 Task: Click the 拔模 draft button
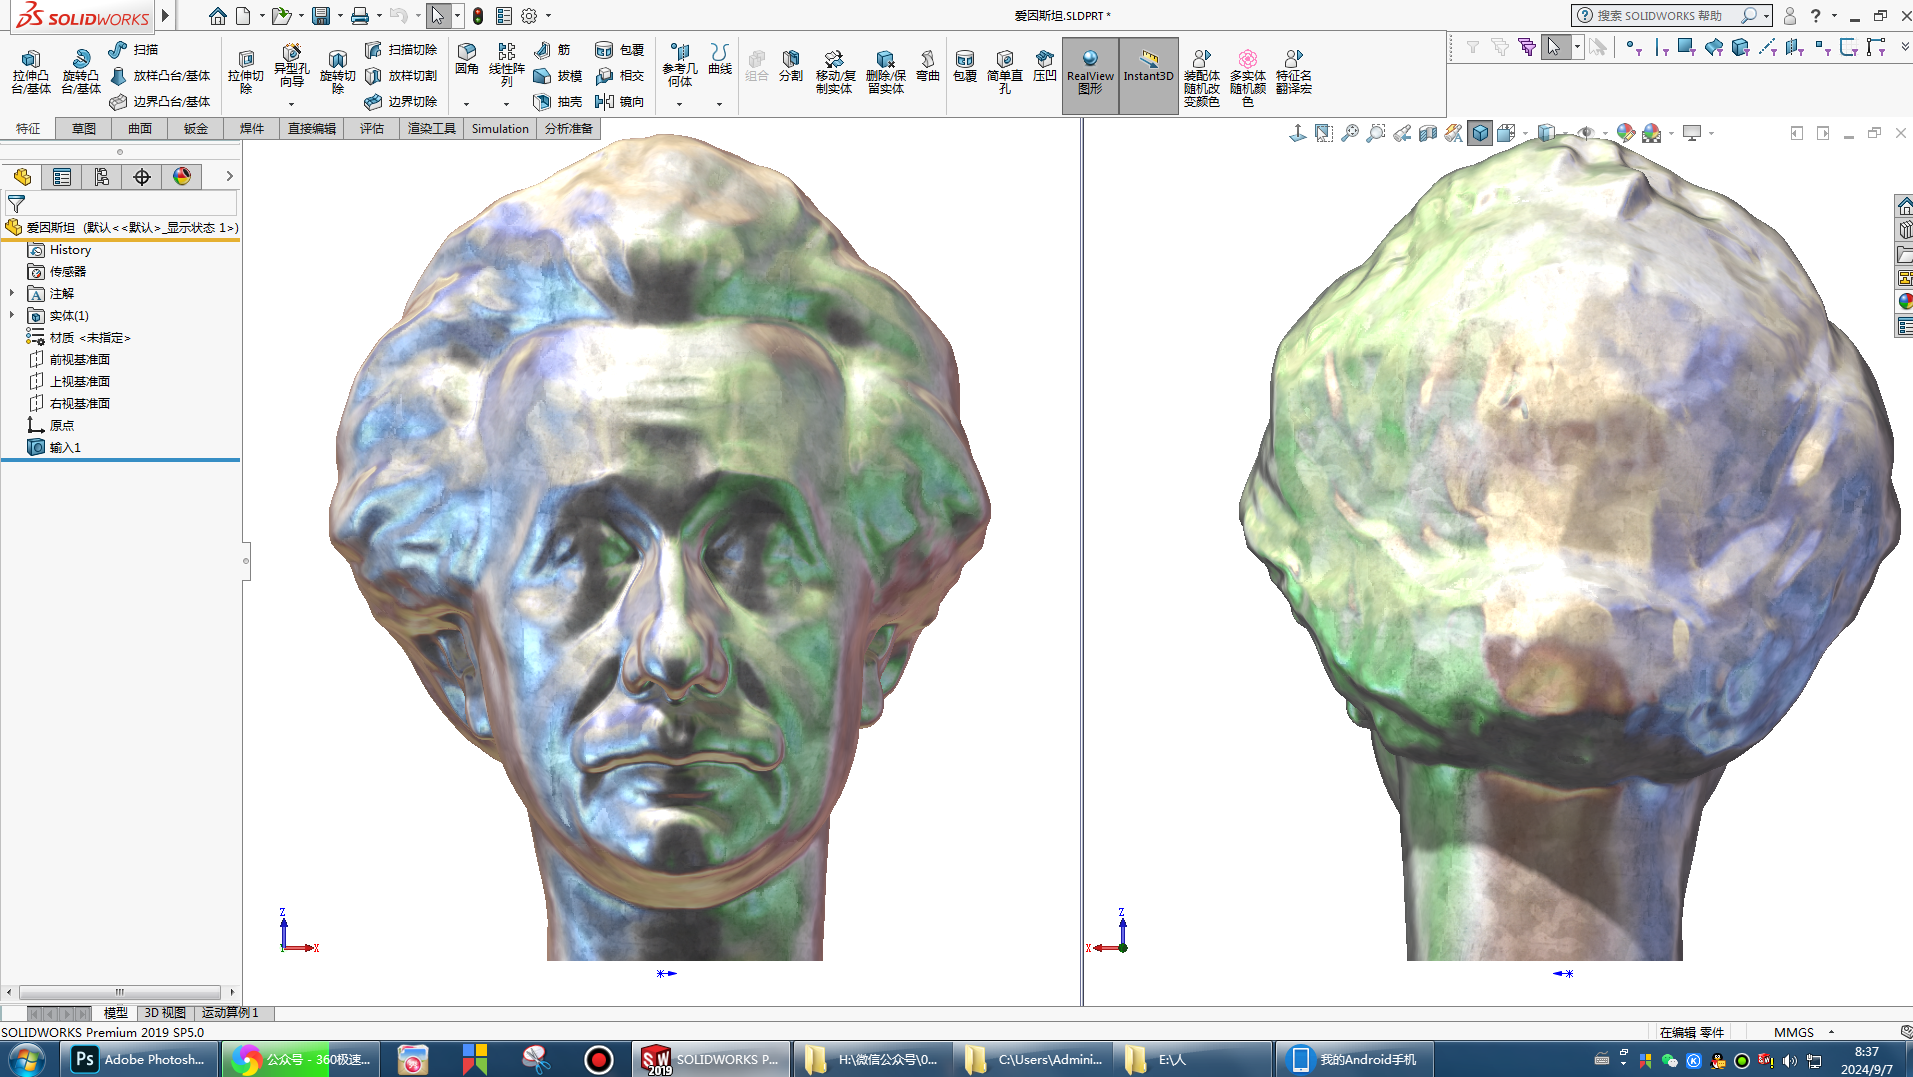[558, 75]
